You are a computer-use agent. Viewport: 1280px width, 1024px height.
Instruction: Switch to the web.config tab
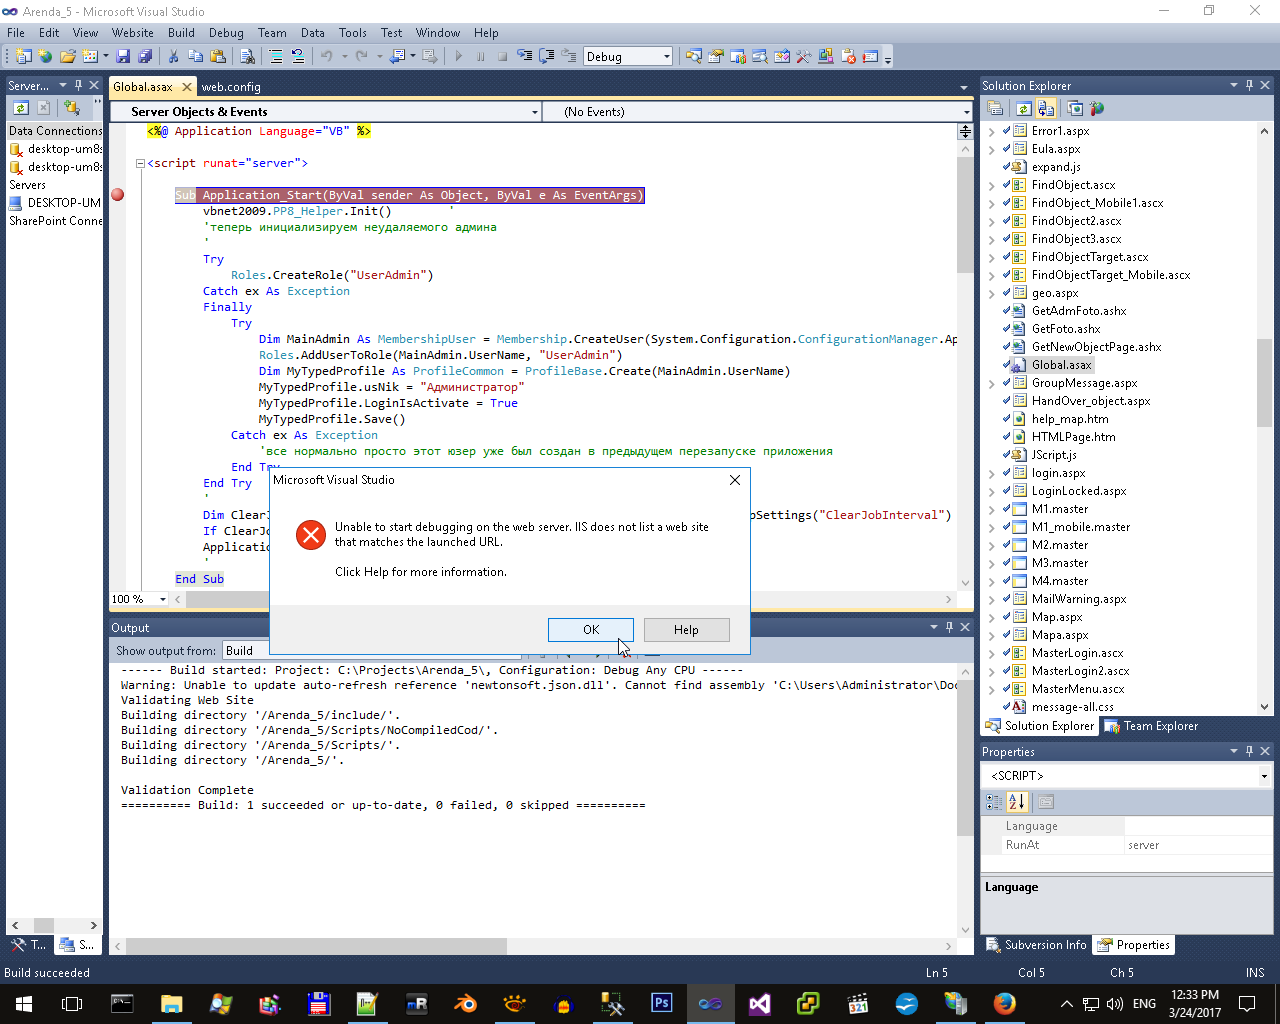231,87
